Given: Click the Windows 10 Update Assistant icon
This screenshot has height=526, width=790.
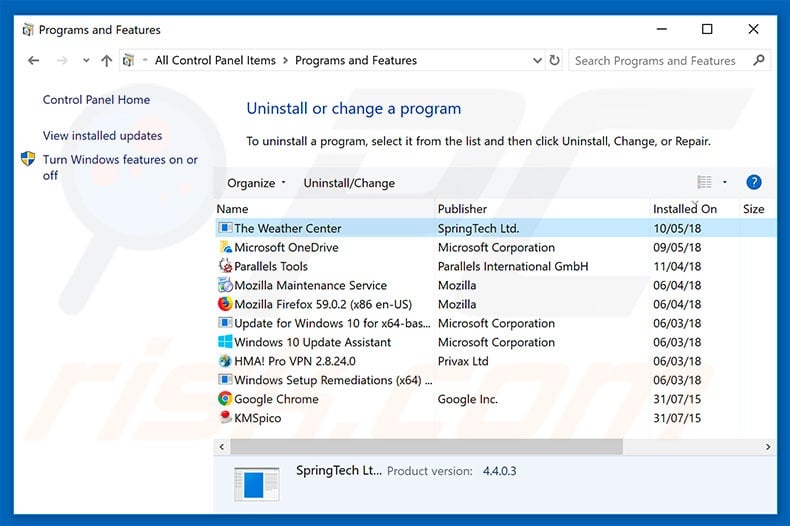Looking at the screenshot, I should pos(225,342).
